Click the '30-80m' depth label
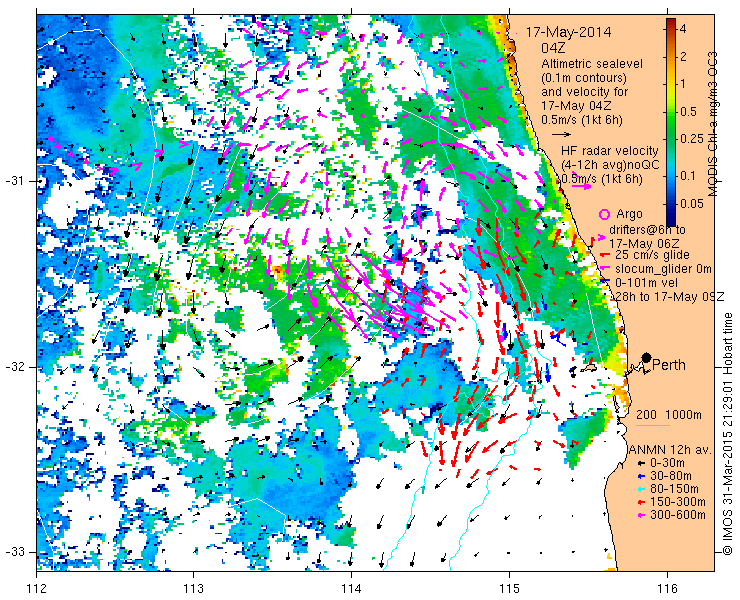The width and height of the screenshot is (740, 600). (x=671, y=476)
